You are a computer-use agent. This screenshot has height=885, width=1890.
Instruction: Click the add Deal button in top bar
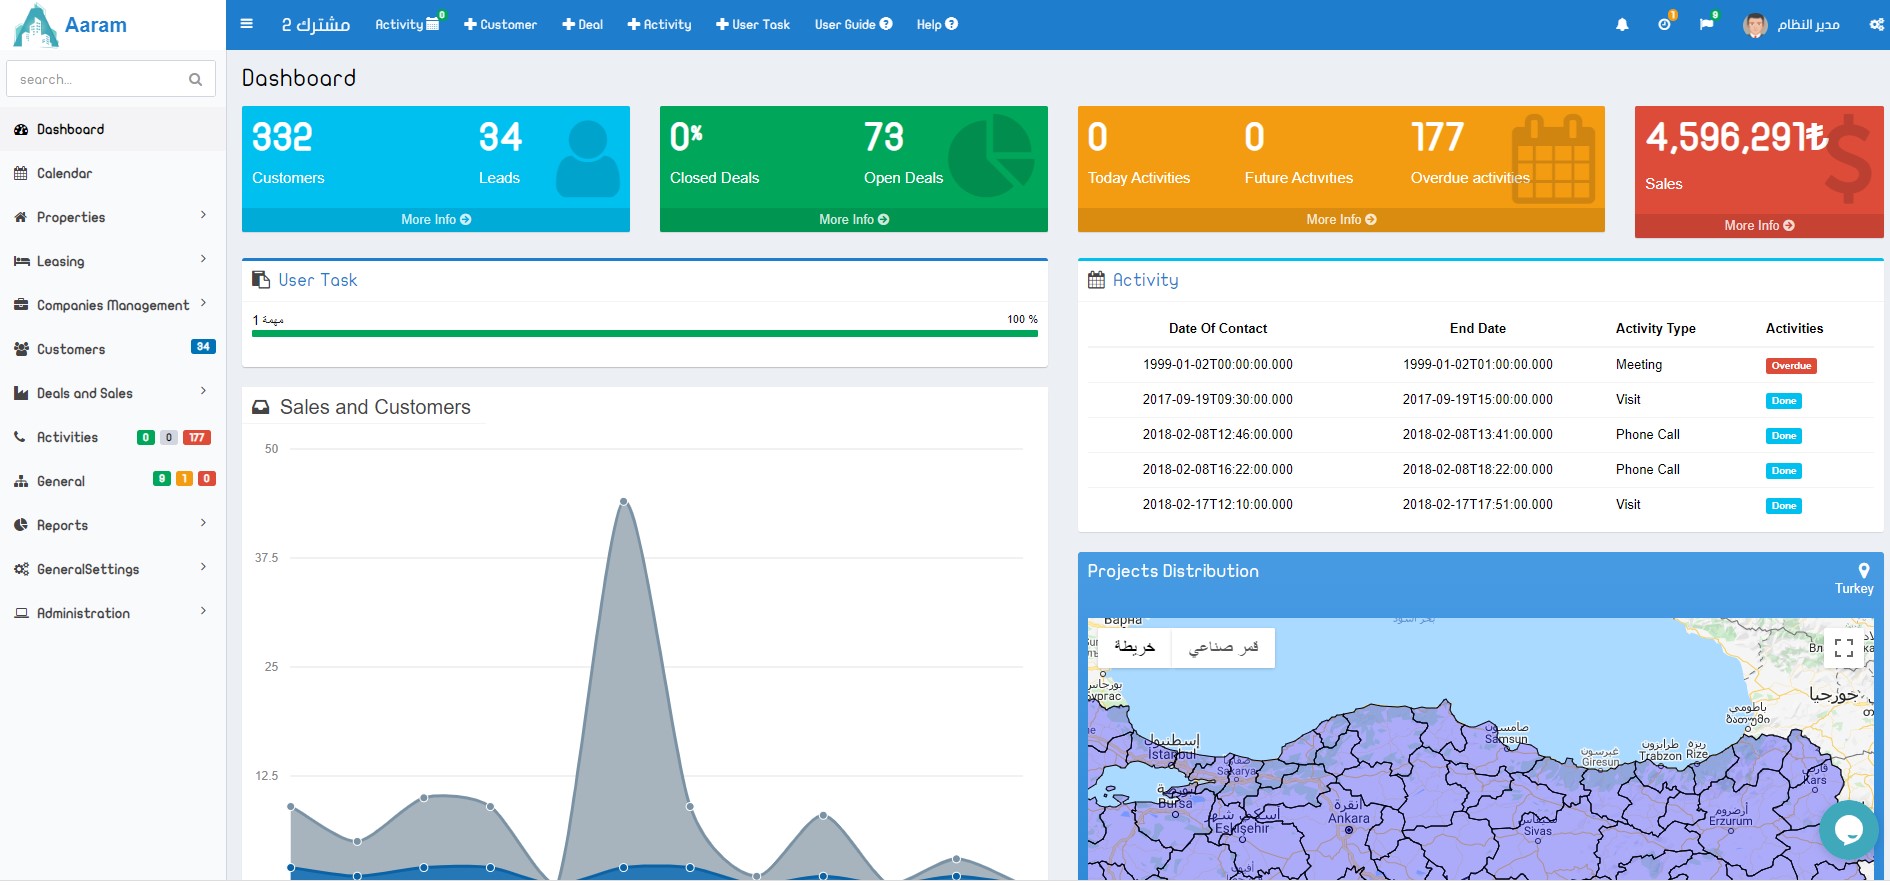(x=583, y=25)
